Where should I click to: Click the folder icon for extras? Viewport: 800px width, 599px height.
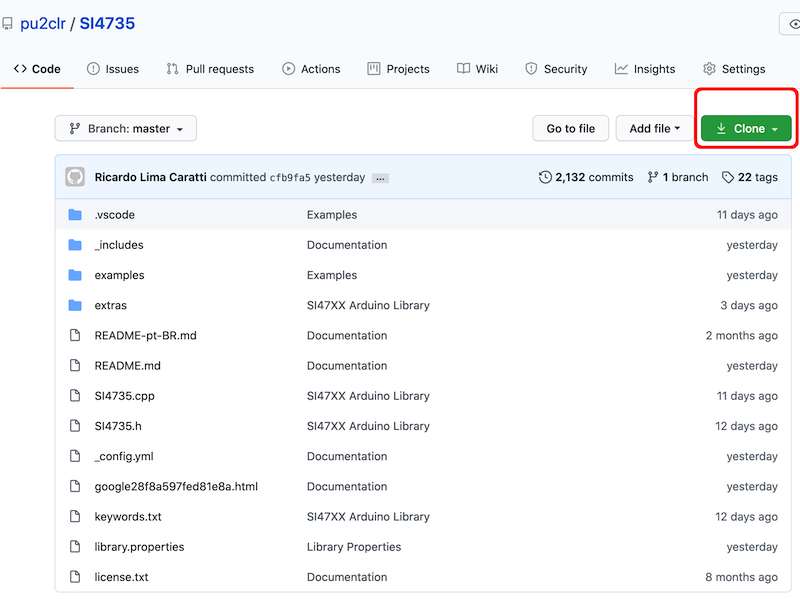pyautogui.click(x=75, y=305)
